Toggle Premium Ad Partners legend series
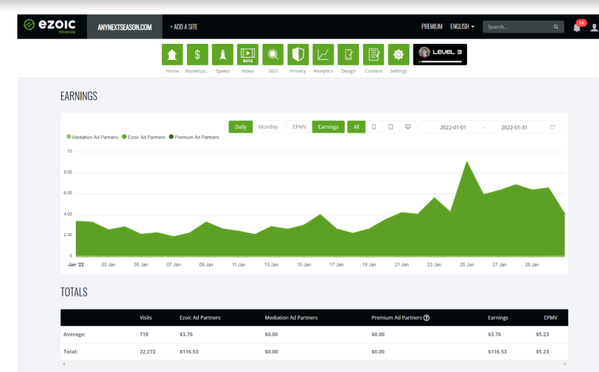Screen dimensions: 599x372 (x=194, y=137)
